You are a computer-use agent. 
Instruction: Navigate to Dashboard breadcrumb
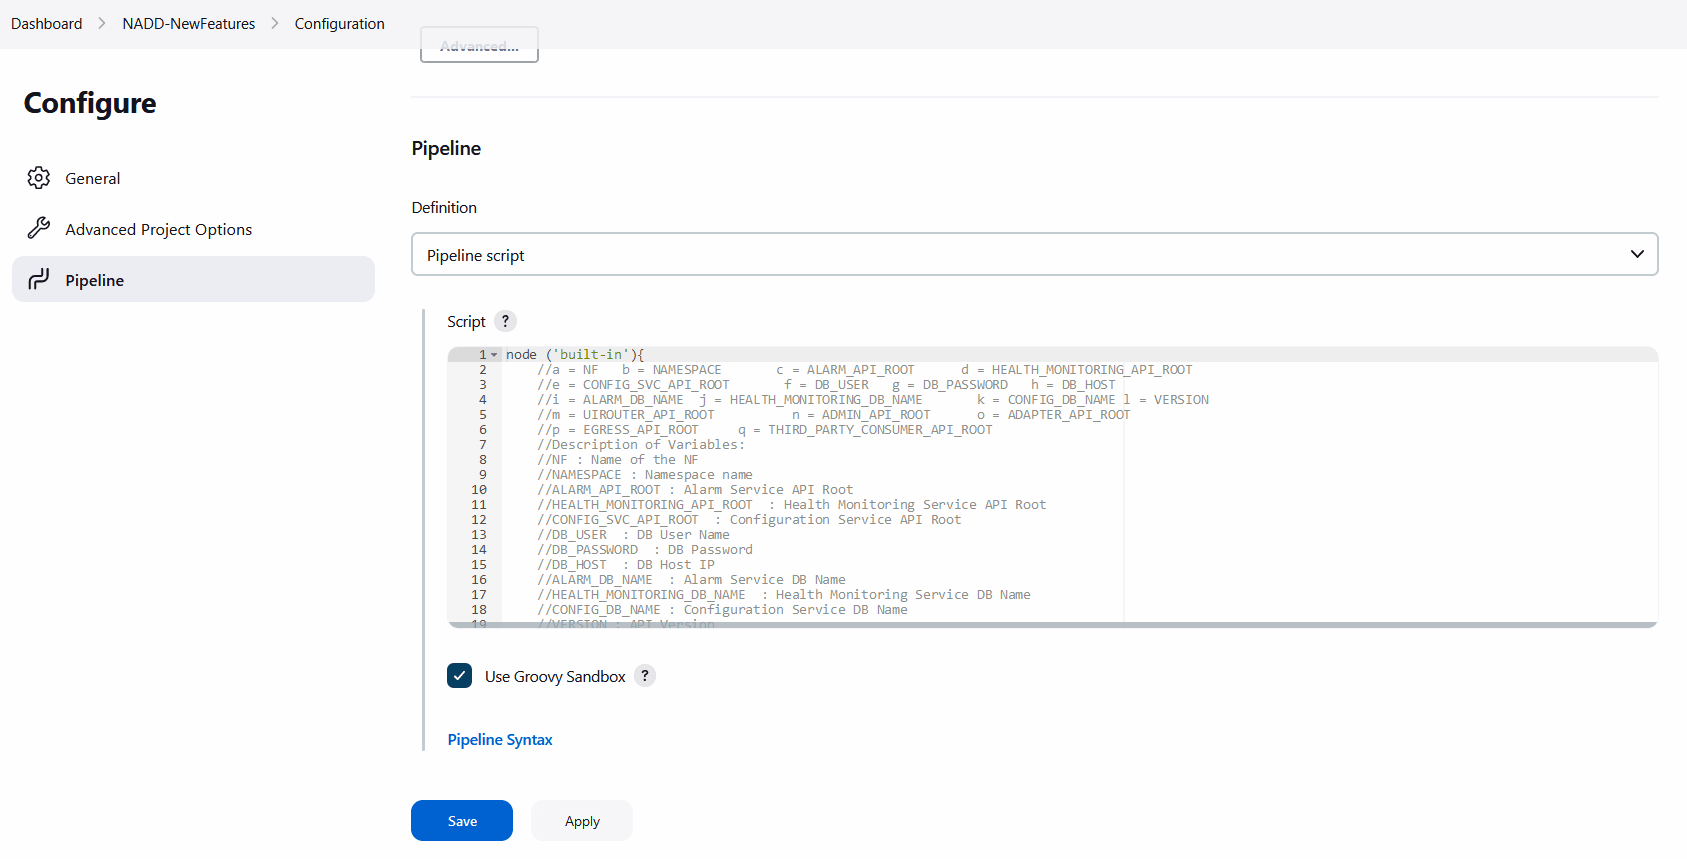(47, 23)
